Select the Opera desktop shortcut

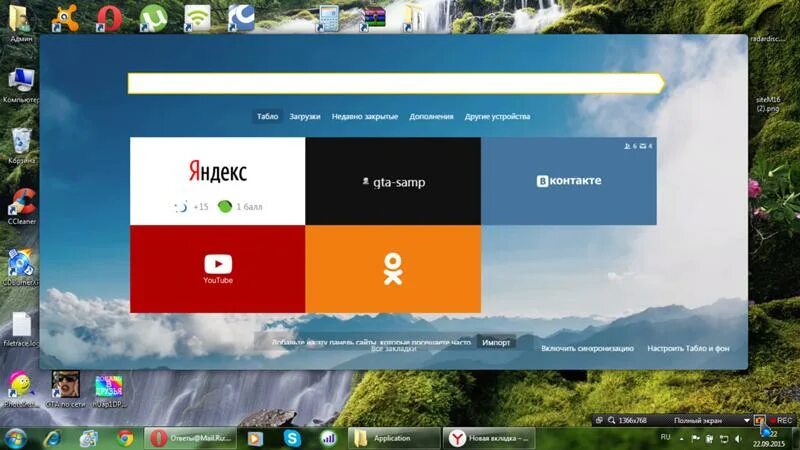[x=109, y=18]
